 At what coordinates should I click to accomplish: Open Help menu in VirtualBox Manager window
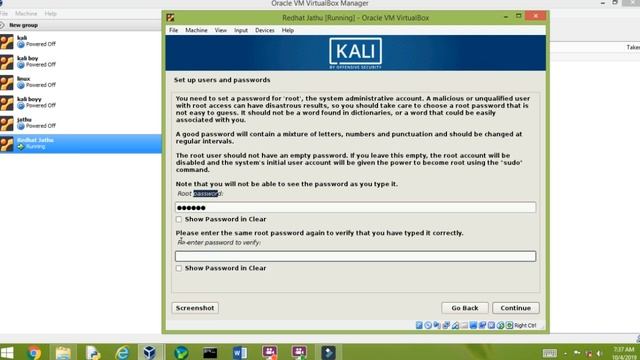click(51, 13)
